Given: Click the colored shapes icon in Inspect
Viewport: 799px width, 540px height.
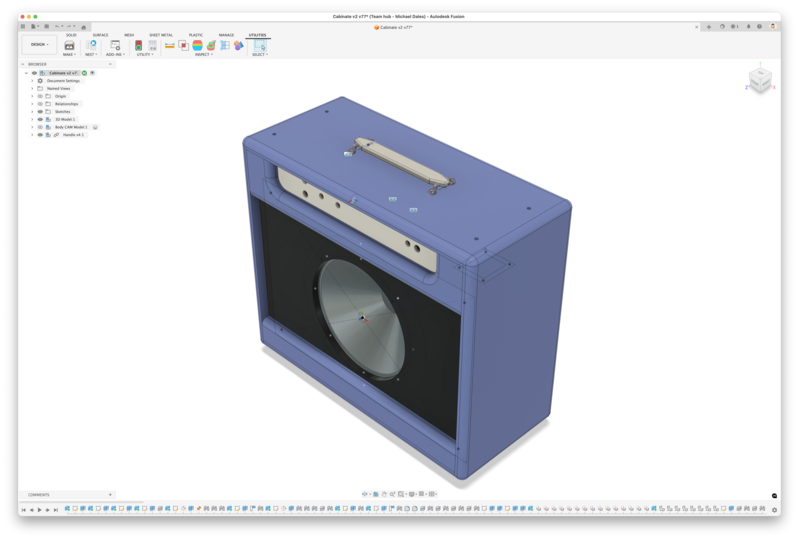Looking at the screenshot, I should (238, 45).
